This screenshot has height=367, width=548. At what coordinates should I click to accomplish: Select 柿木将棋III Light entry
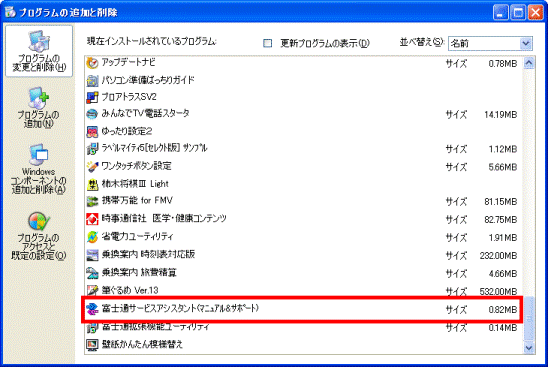[135, 184]
